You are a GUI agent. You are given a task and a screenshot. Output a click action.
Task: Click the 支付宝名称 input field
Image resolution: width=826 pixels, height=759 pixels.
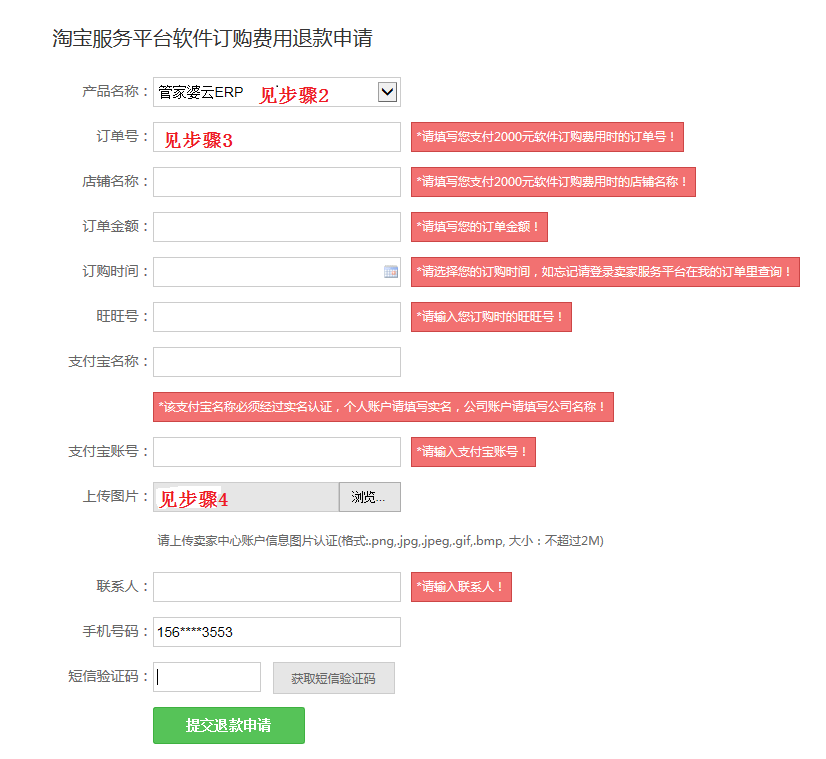tap(277, 362)
